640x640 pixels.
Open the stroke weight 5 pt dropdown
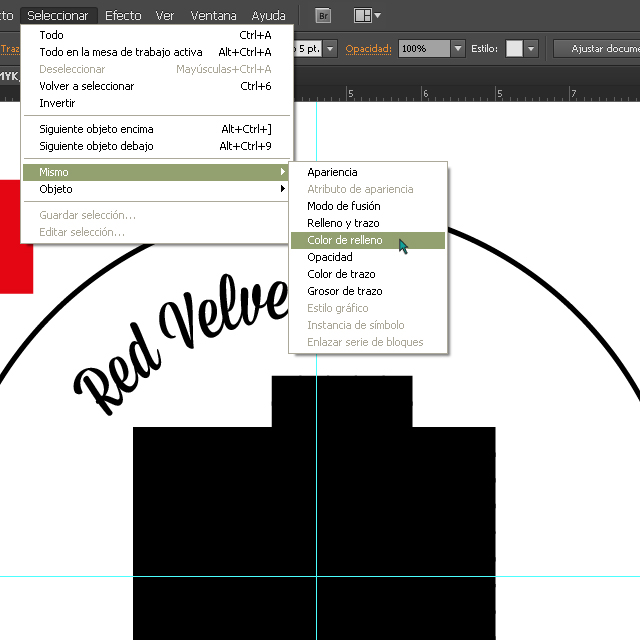point(330,49)
